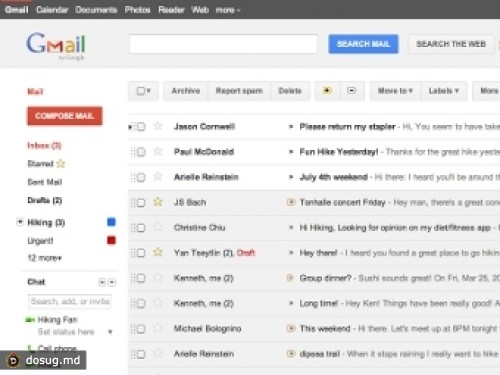
Task: Star the Paul McDonald email
Action: 158,151
